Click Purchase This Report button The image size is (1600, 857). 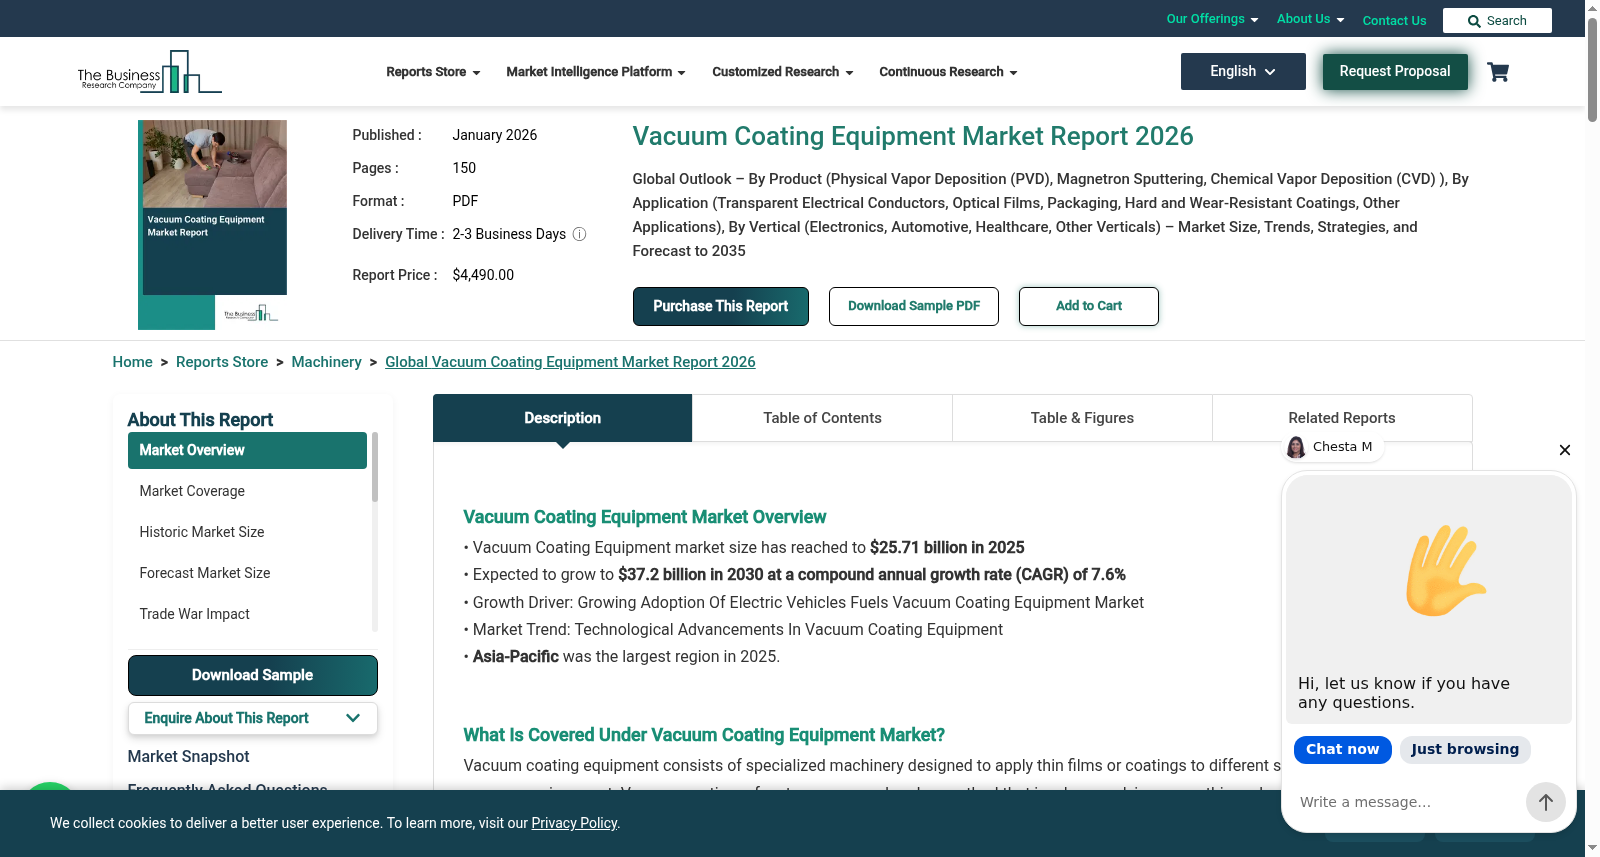[720, 306]
